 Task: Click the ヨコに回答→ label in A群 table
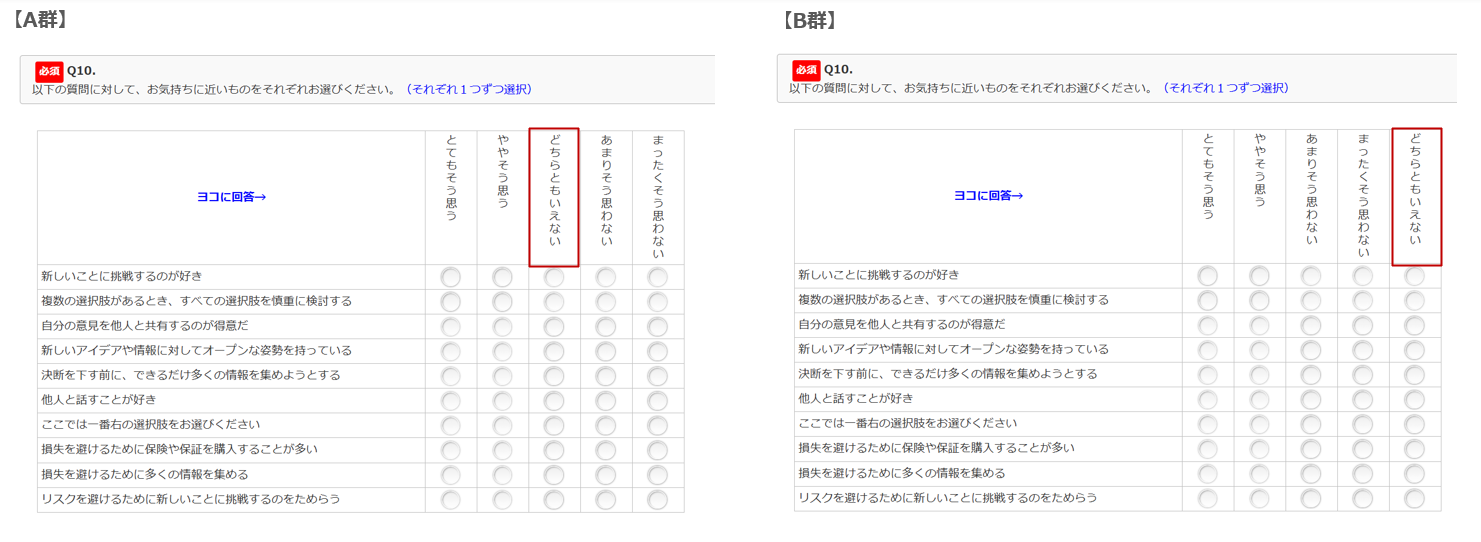pos(231,197)
